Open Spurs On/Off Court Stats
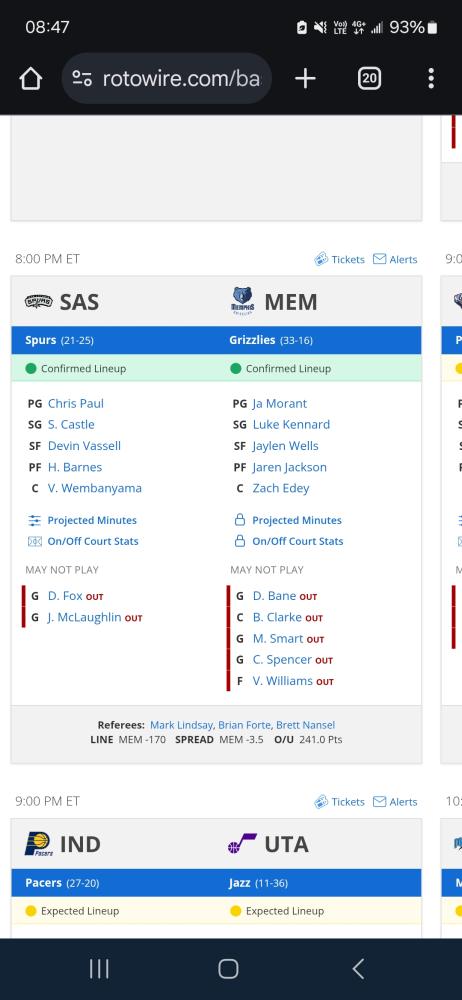This screenshot has height=1000, width=462. [83, 541]
